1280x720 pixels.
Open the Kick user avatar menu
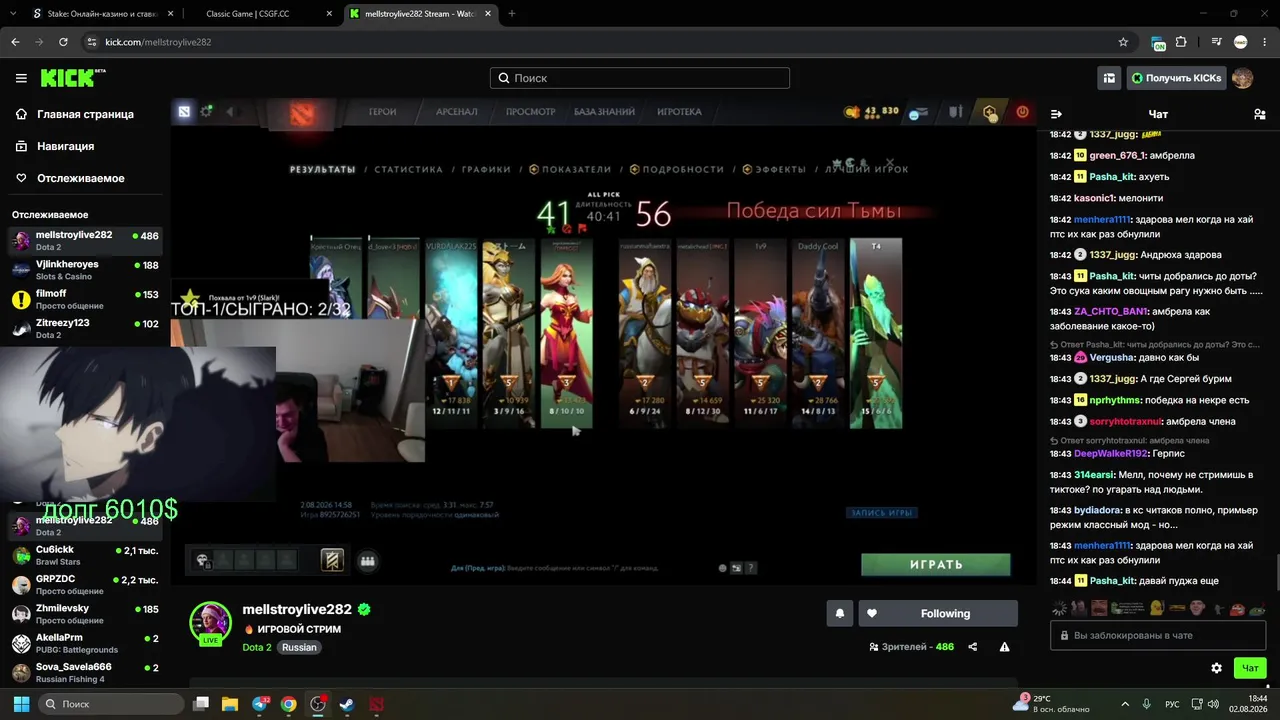point(1242,78)
